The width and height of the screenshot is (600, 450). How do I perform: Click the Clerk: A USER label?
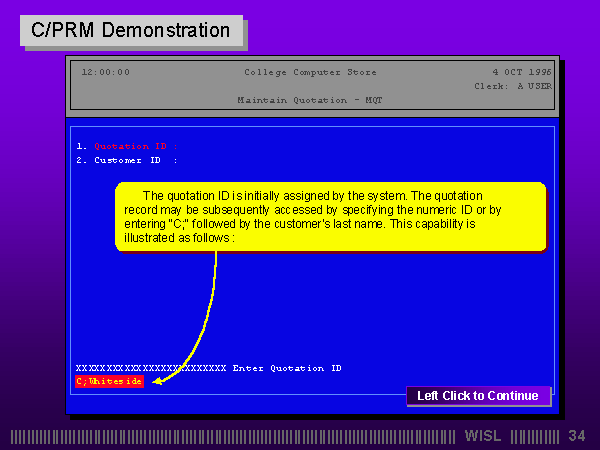click(x=512, y=86)
